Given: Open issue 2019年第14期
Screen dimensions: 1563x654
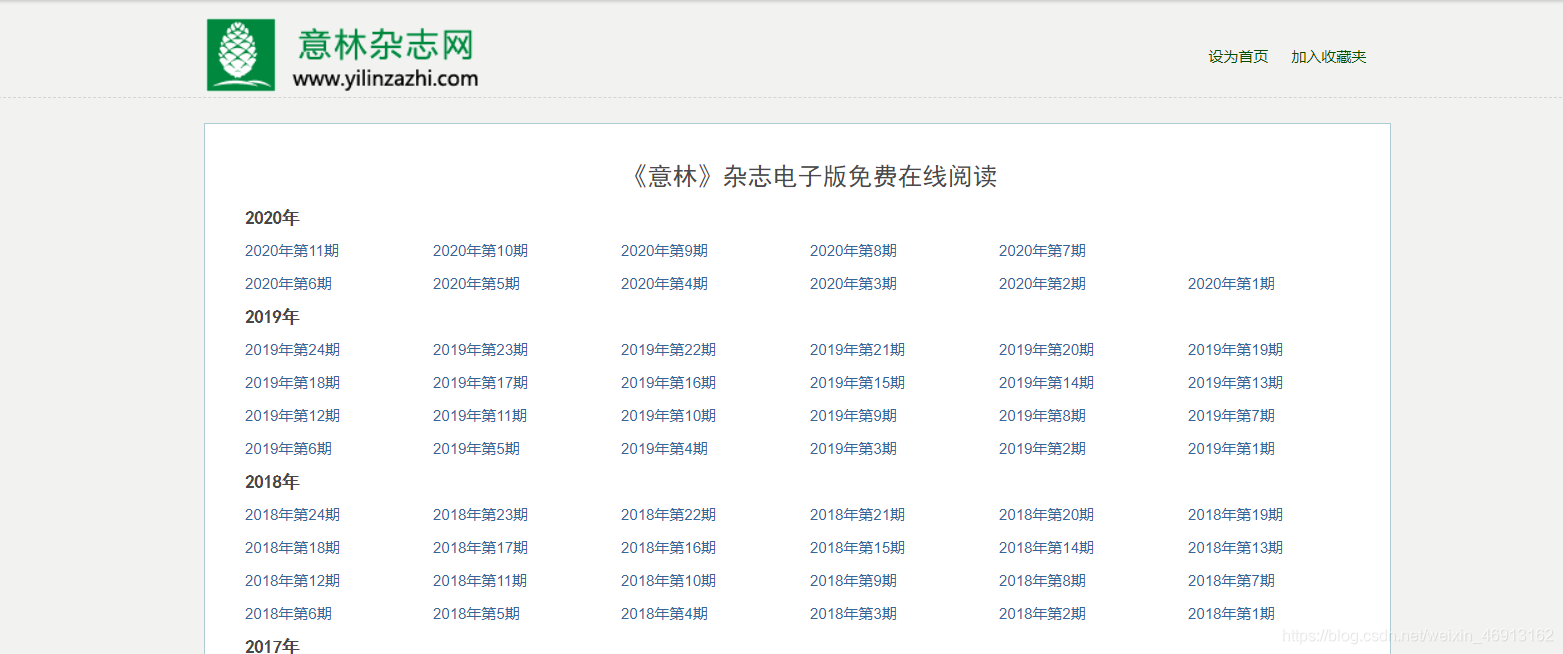Looking at the screenshot, I should tap(1046, 383).
